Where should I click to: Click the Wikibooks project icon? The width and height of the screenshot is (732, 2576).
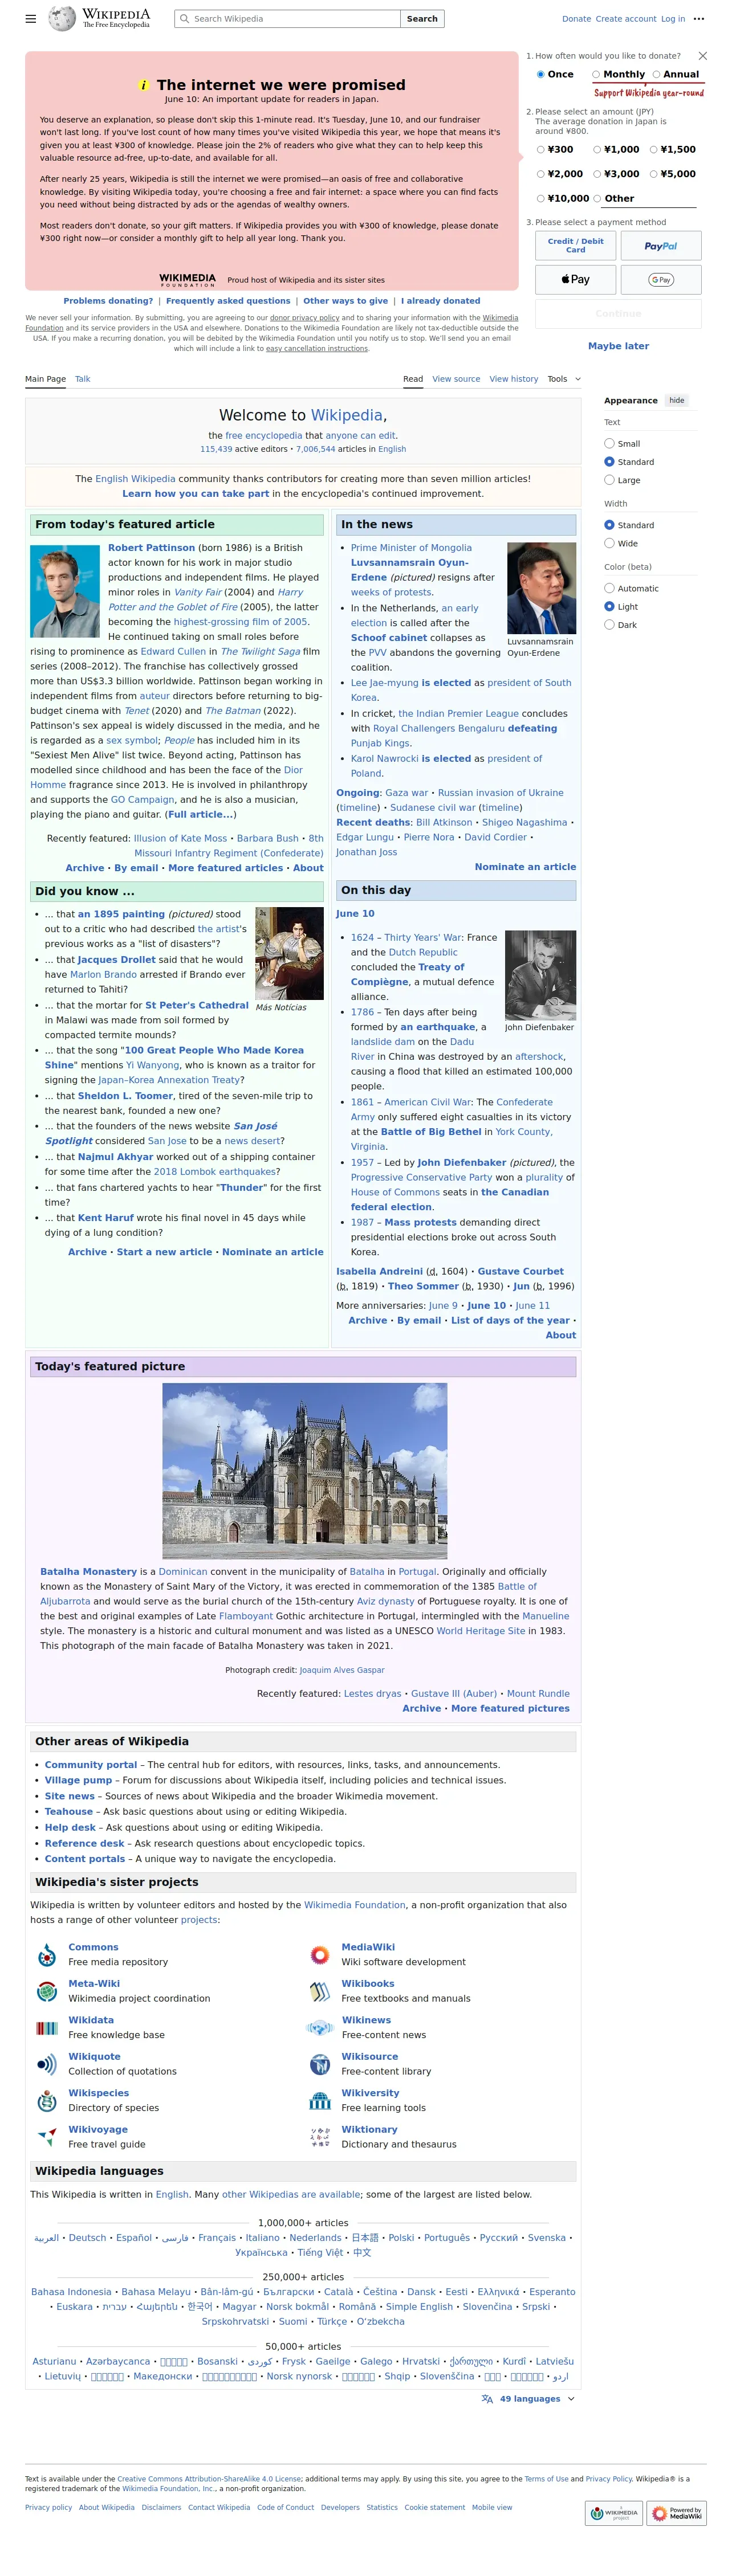coord(320,1991)
